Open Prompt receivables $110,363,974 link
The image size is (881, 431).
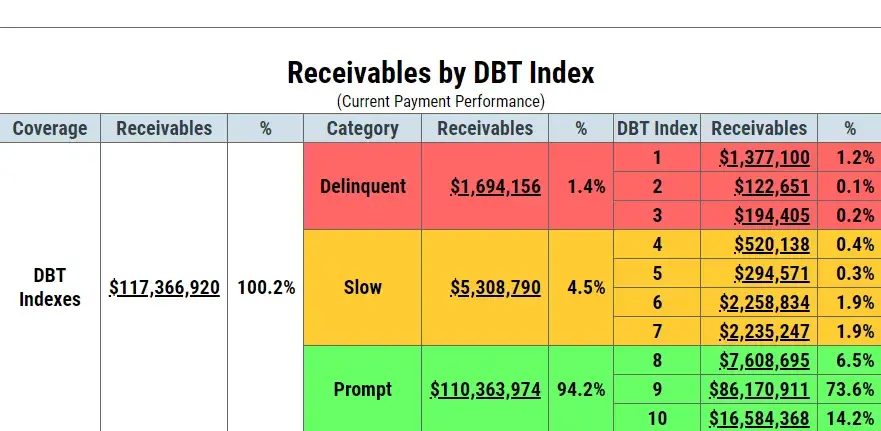coord(485,389)
